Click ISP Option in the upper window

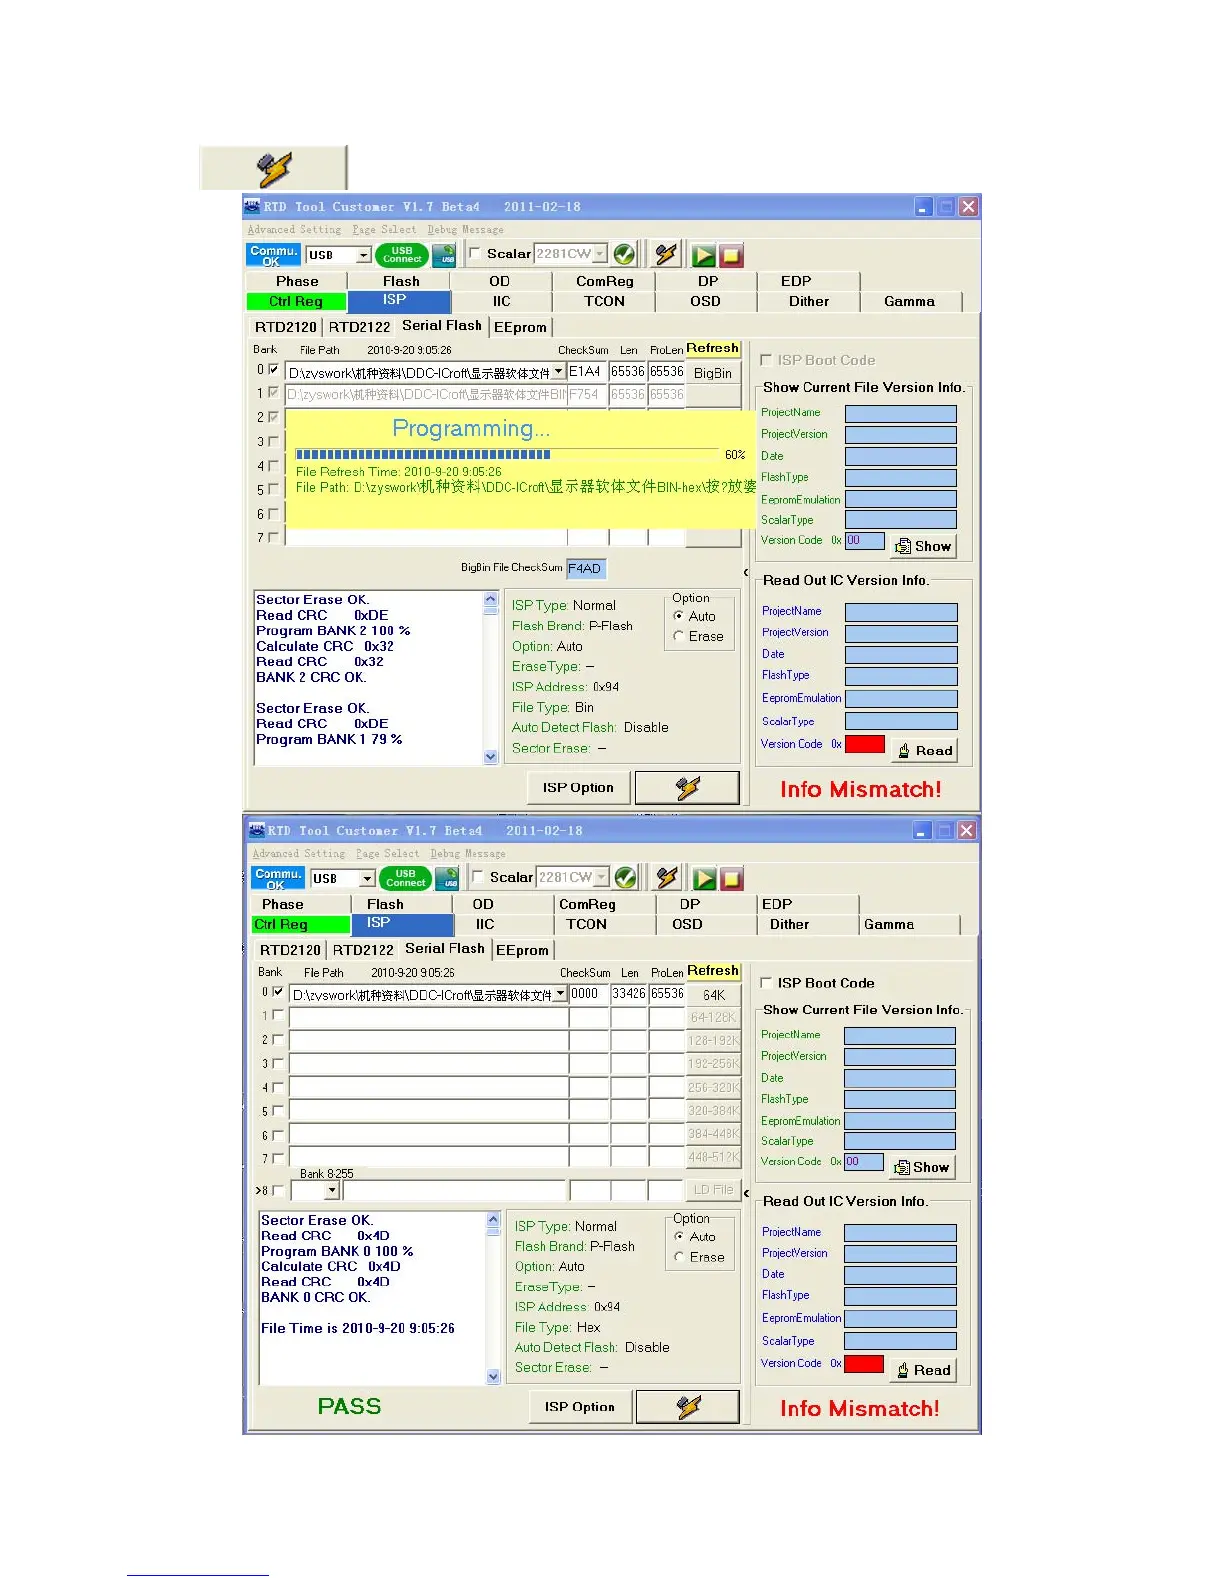point(579,788)
